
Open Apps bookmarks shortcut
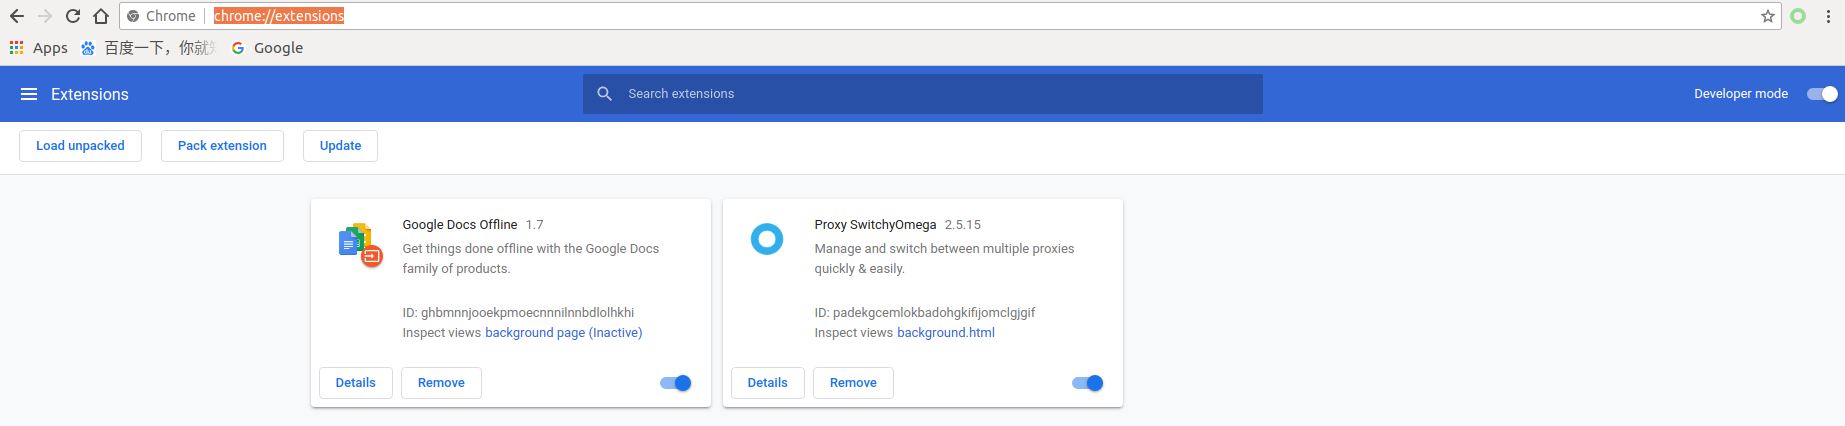click(x=38, y=48)
